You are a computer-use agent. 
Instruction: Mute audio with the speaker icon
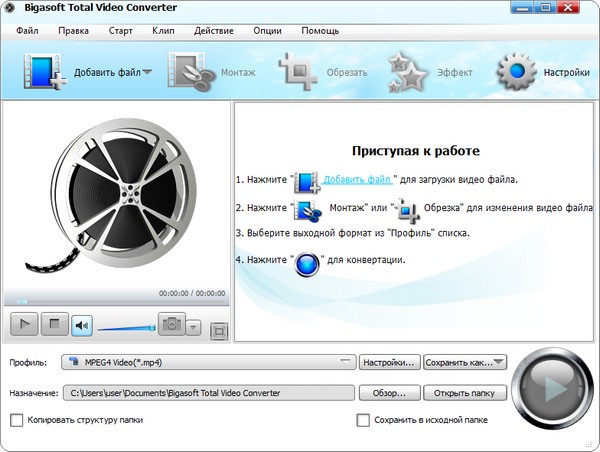click(x=81, y=324)
